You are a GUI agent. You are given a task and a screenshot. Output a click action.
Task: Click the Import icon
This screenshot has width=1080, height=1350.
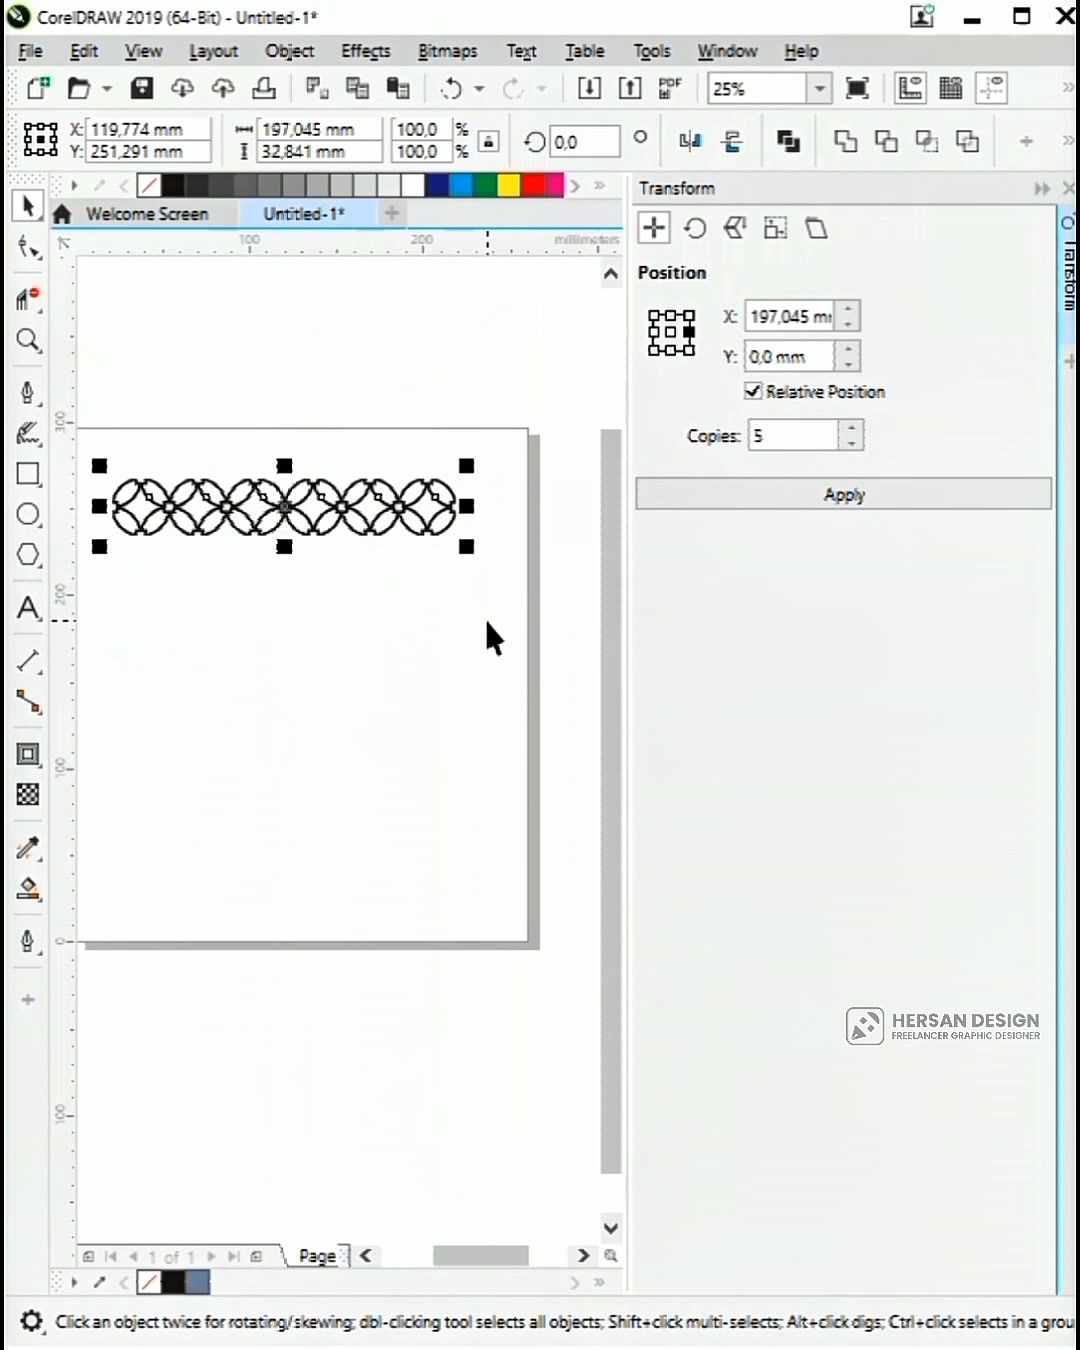(590, 88)
